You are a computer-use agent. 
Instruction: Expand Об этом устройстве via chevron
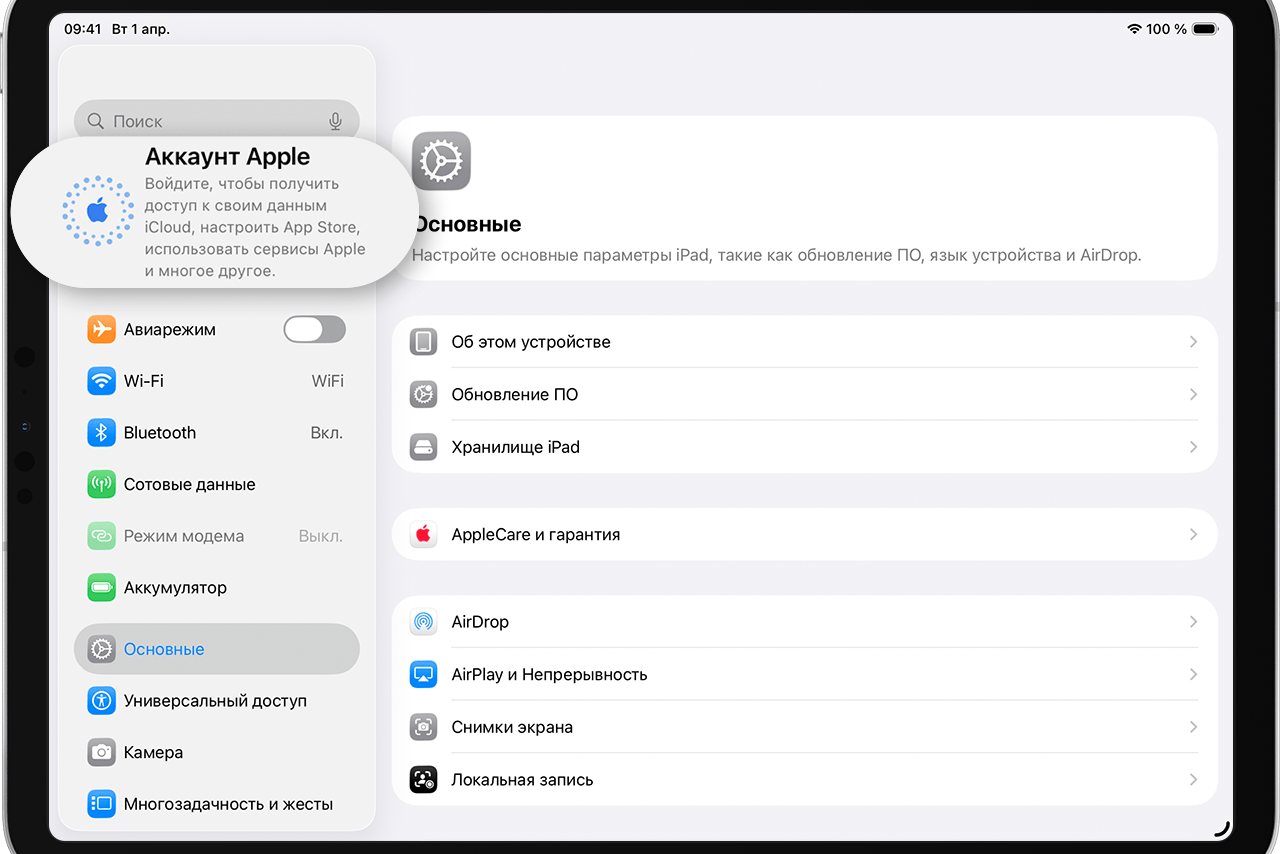pyautogui.click(x=1193, y=342)
